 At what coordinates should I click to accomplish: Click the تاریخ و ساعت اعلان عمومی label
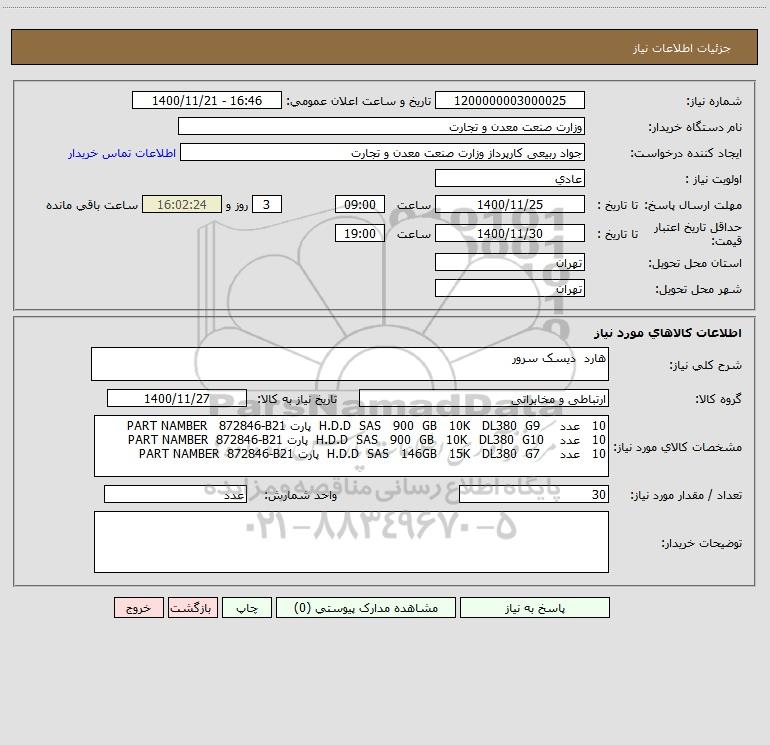(358, 101)
